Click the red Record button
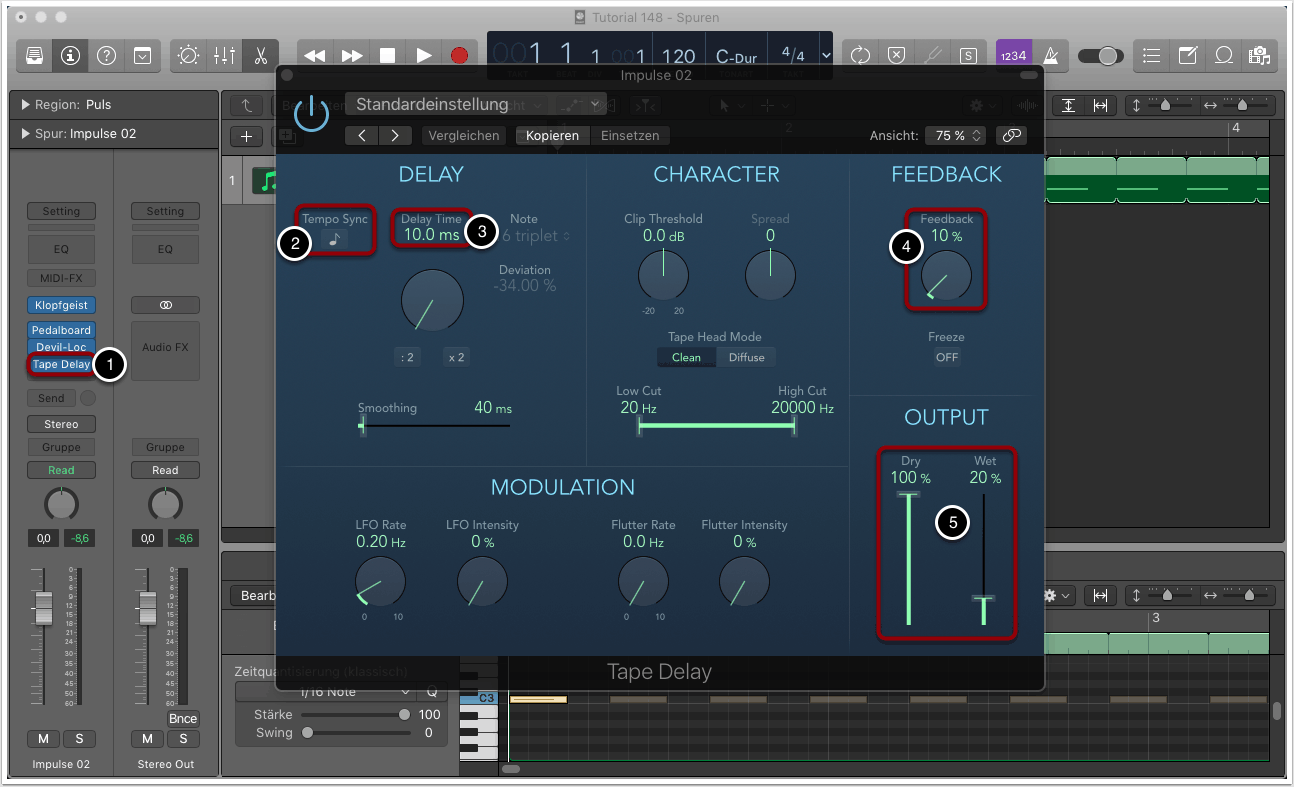1294x787 pixels. pyautogui.click(x=459, y=56)
